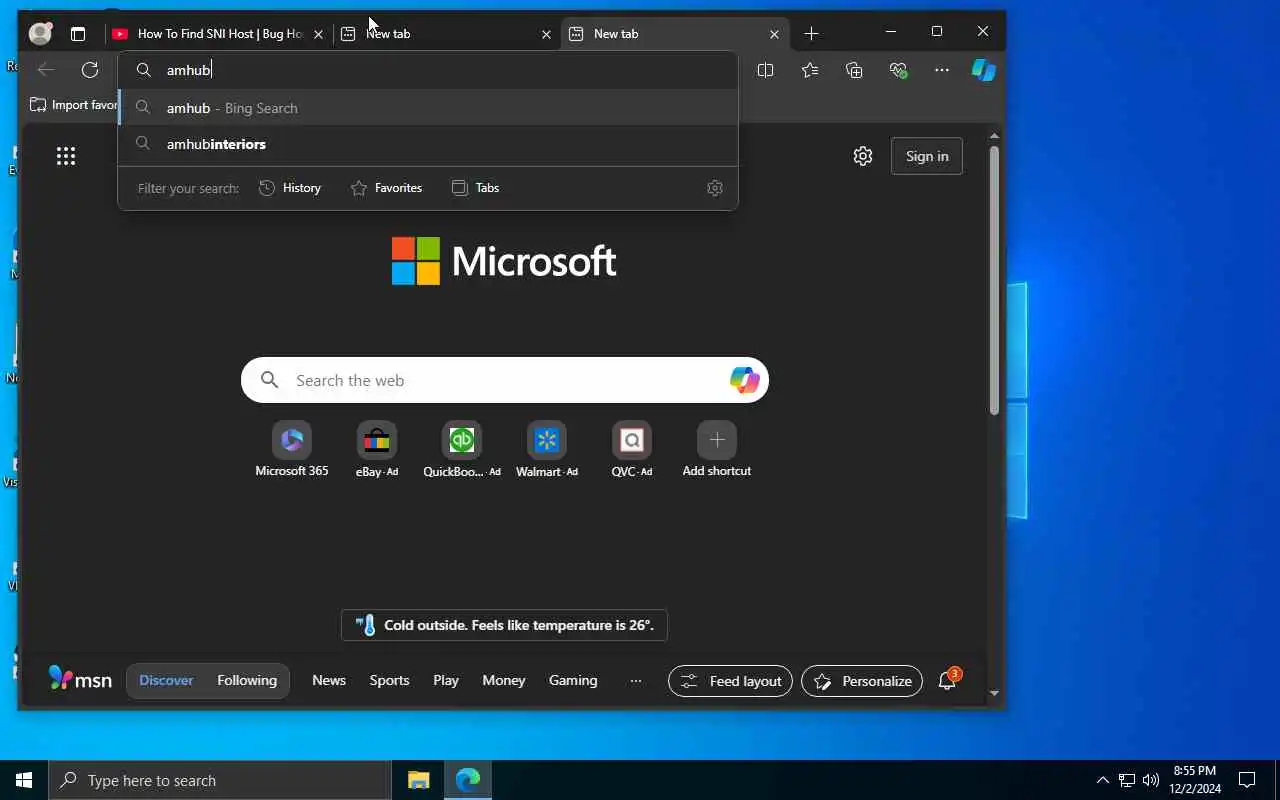Open the tab actions menu icon
This screenshot has width=1280, height=800.
[78, 34]
